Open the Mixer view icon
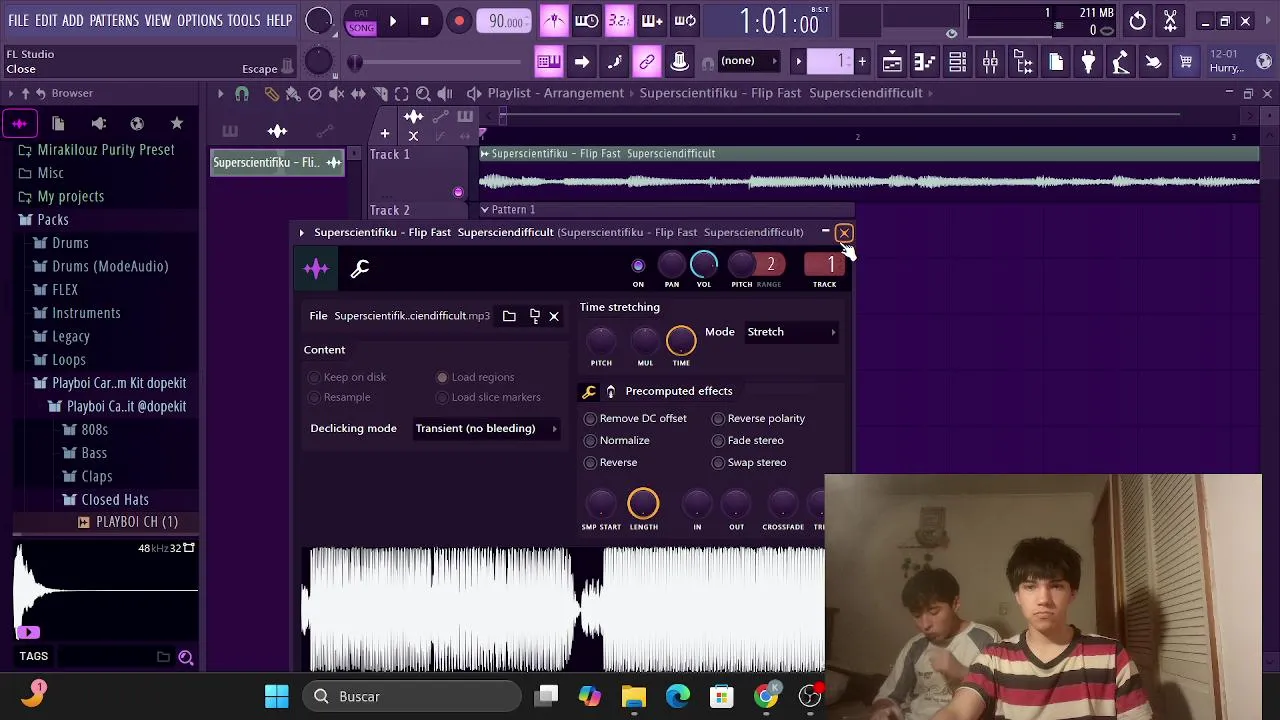Screen dimensions: 1280x720 991,62
